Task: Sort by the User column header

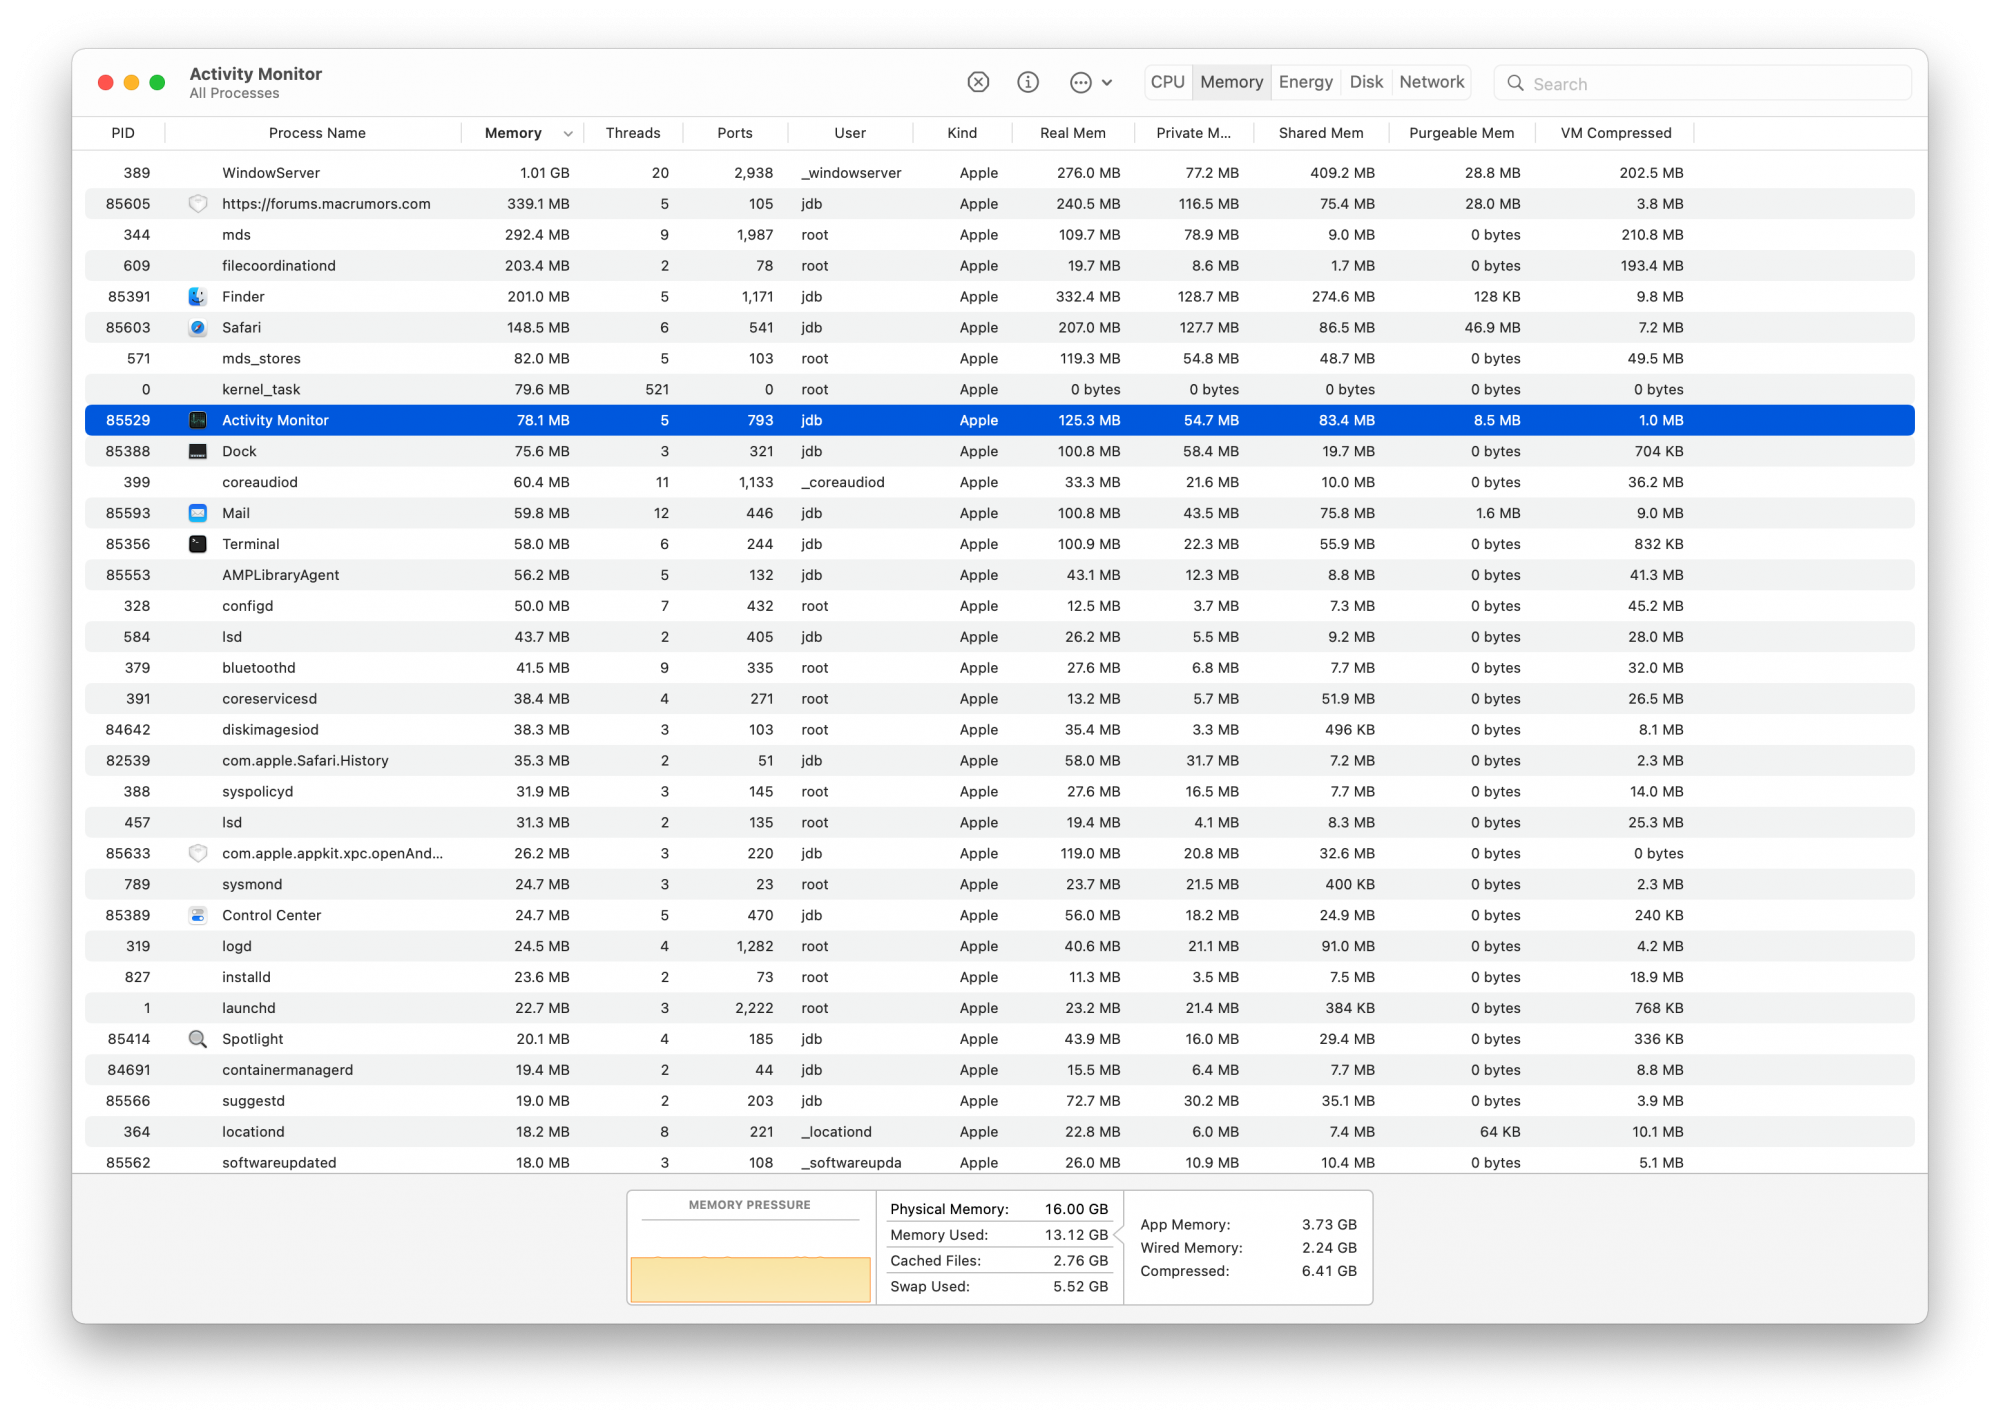Action: (850, 133)
